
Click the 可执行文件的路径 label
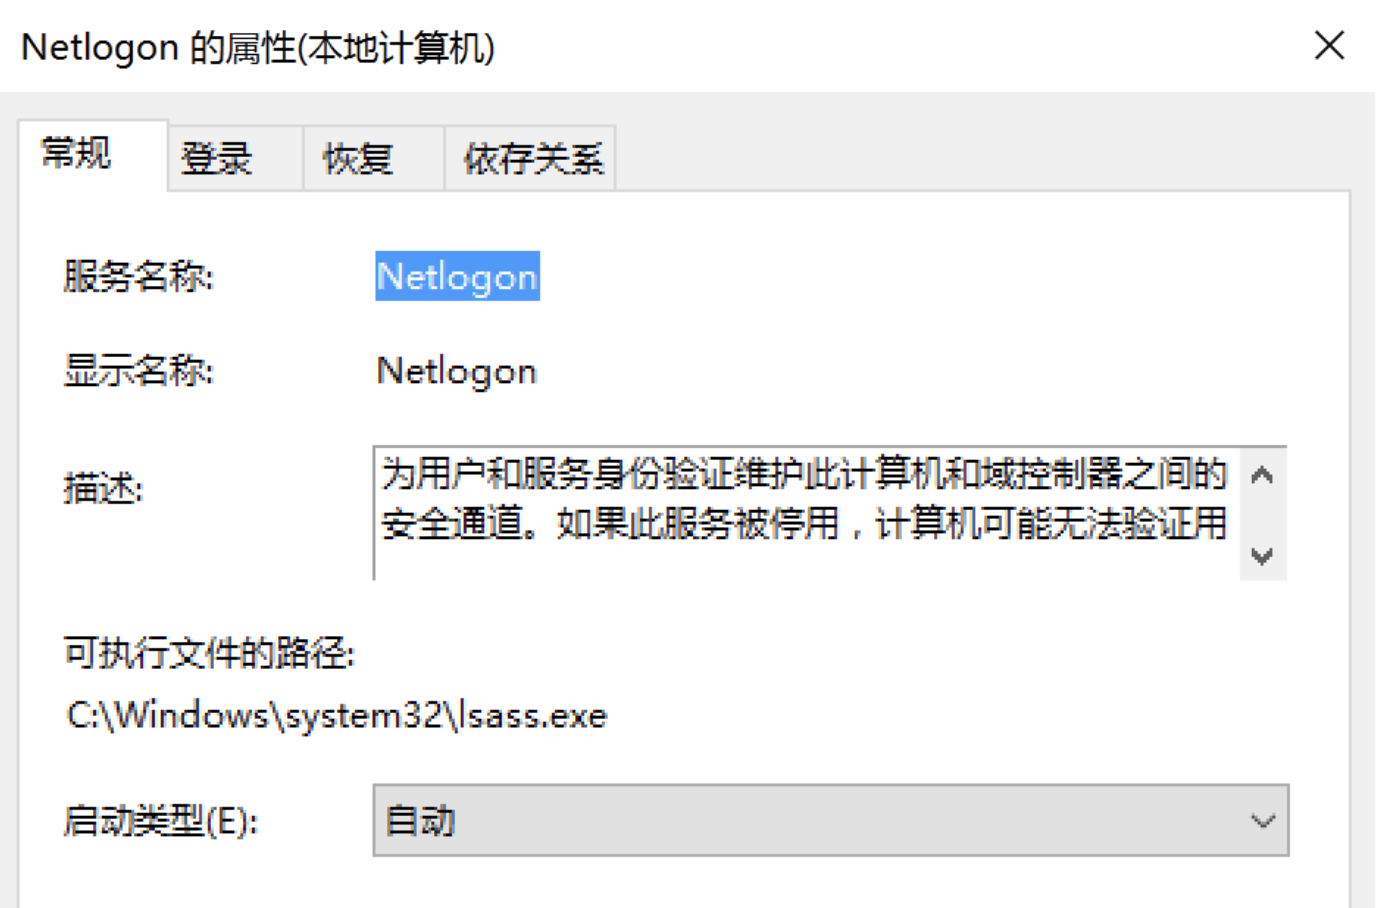pyautogui.click(x=209, y=654)
